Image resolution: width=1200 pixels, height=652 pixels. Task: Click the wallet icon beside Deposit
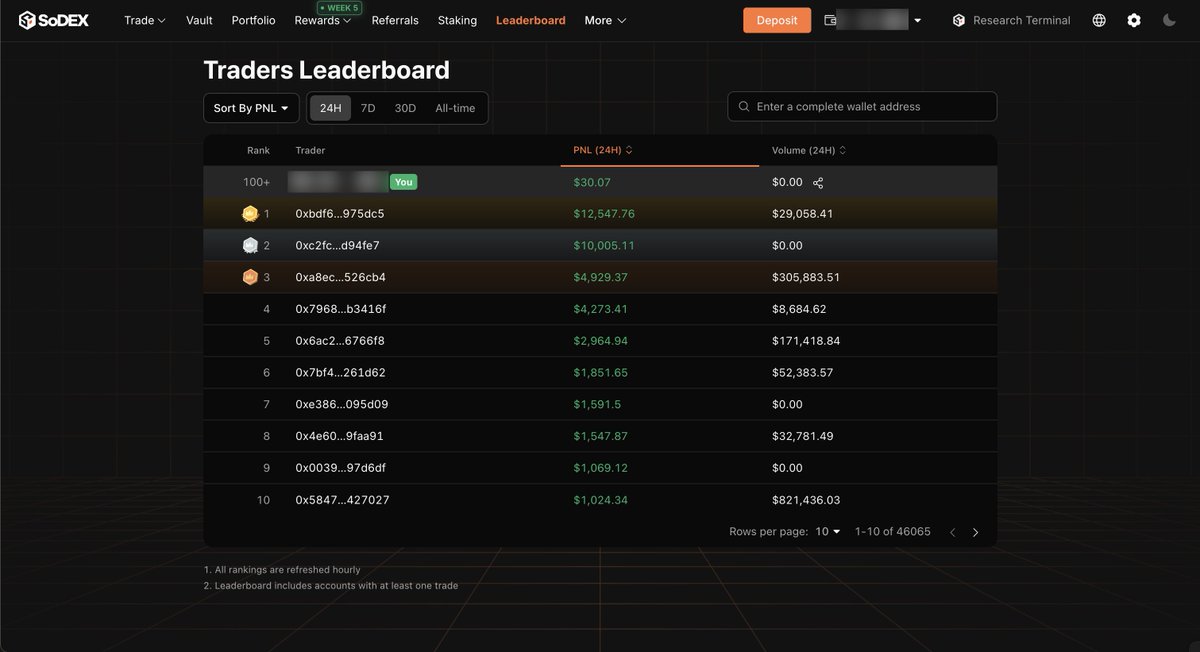[x=830, y=20]
